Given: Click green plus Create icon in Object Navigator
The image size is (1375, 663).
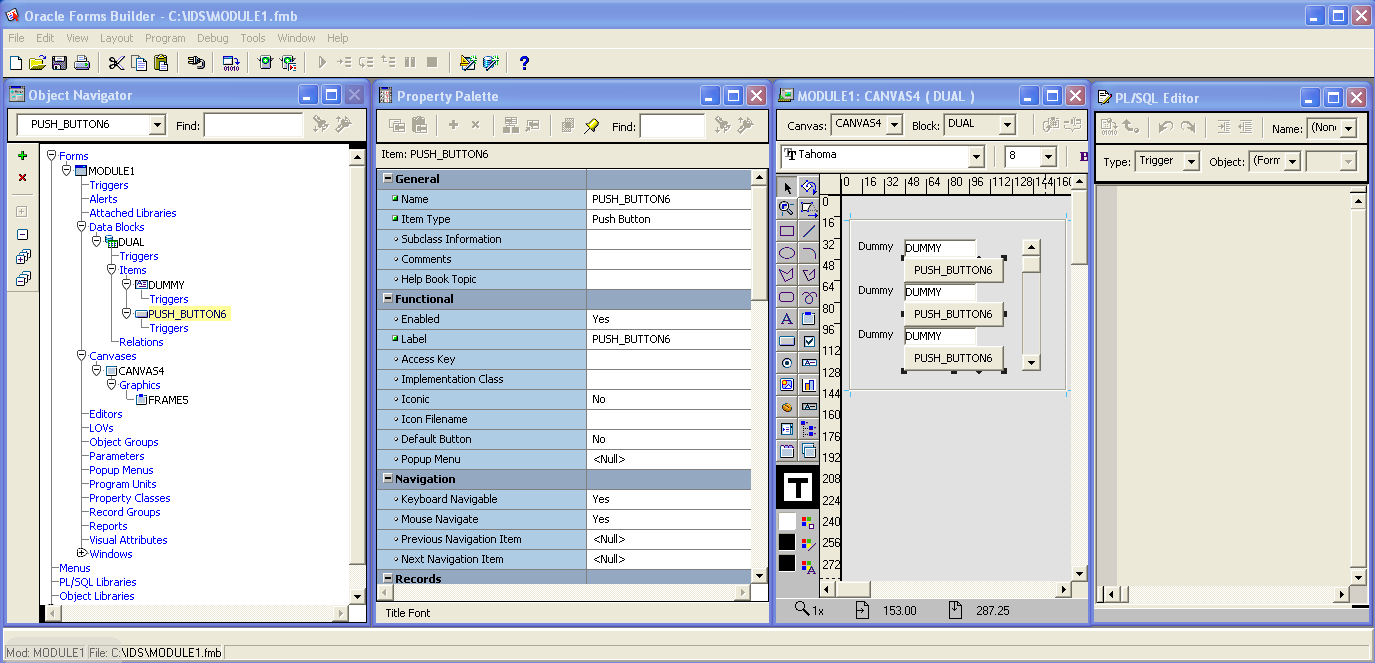Looking at the screenshot, I should point(23,156).
